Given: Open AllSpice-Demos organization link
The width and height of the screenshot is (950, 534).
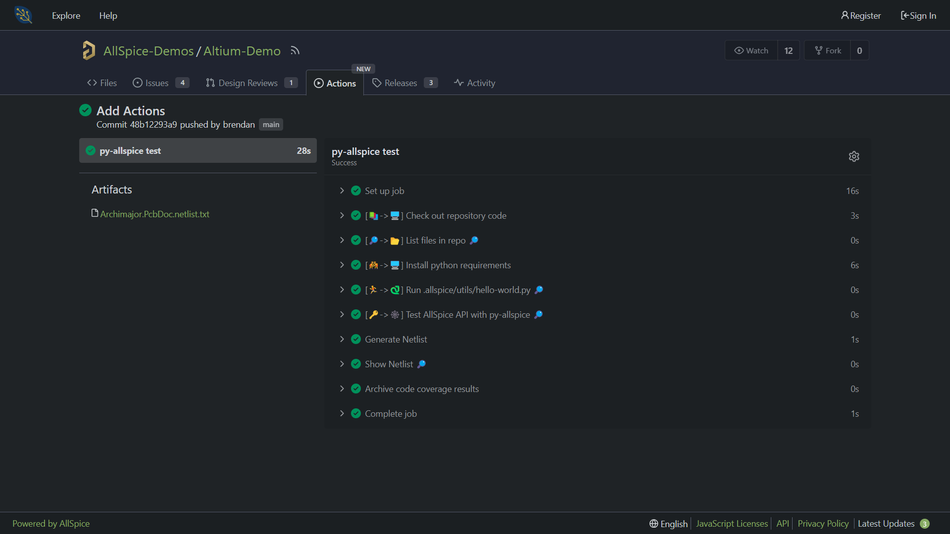Looking at the screenshot, I should [148, 51].
